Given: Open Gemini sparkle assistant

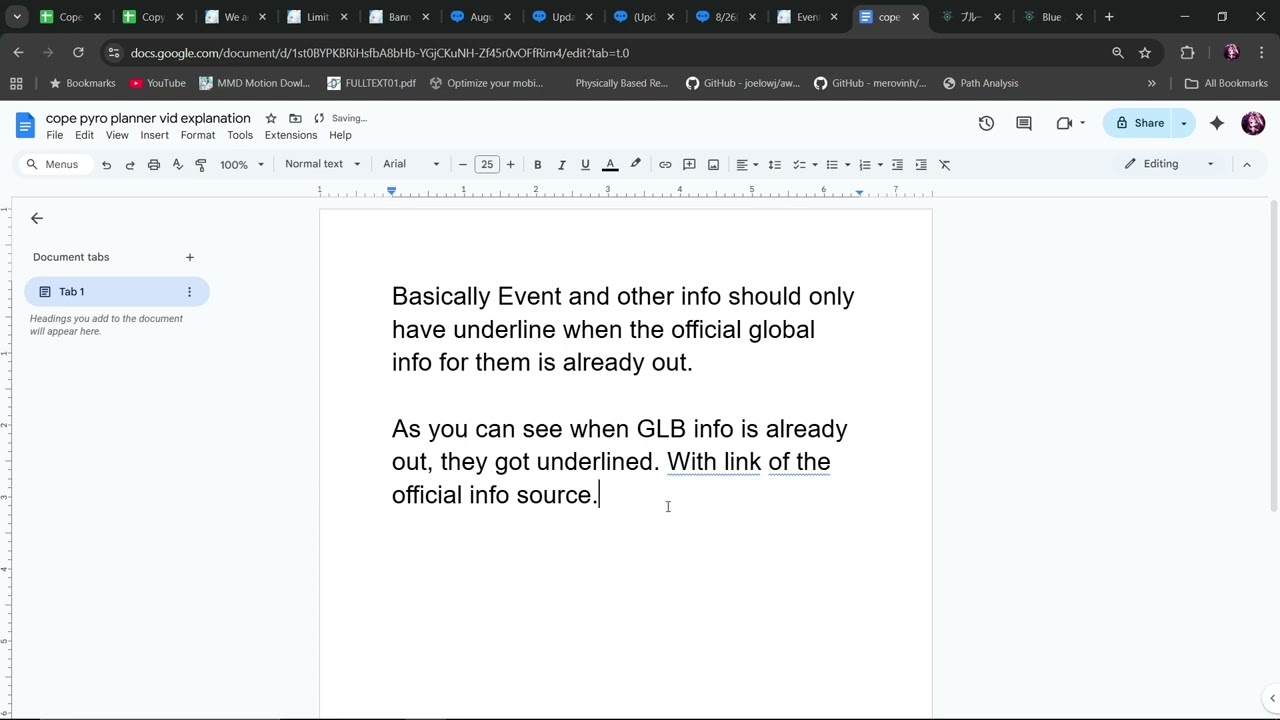Looking at the screenshot, I should click(1217, 123).
